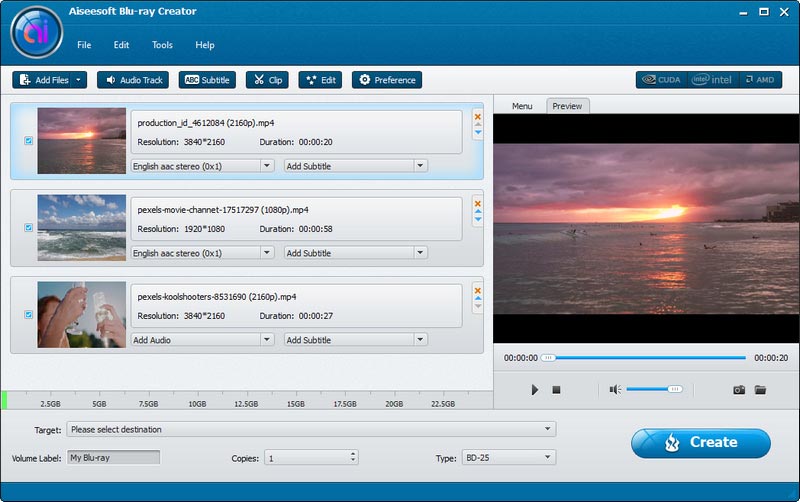Expand Add Subtitle dropdown for pexels-koolshooters
The width and height of the screenshot is (800, 502).
tap(420, 340)
